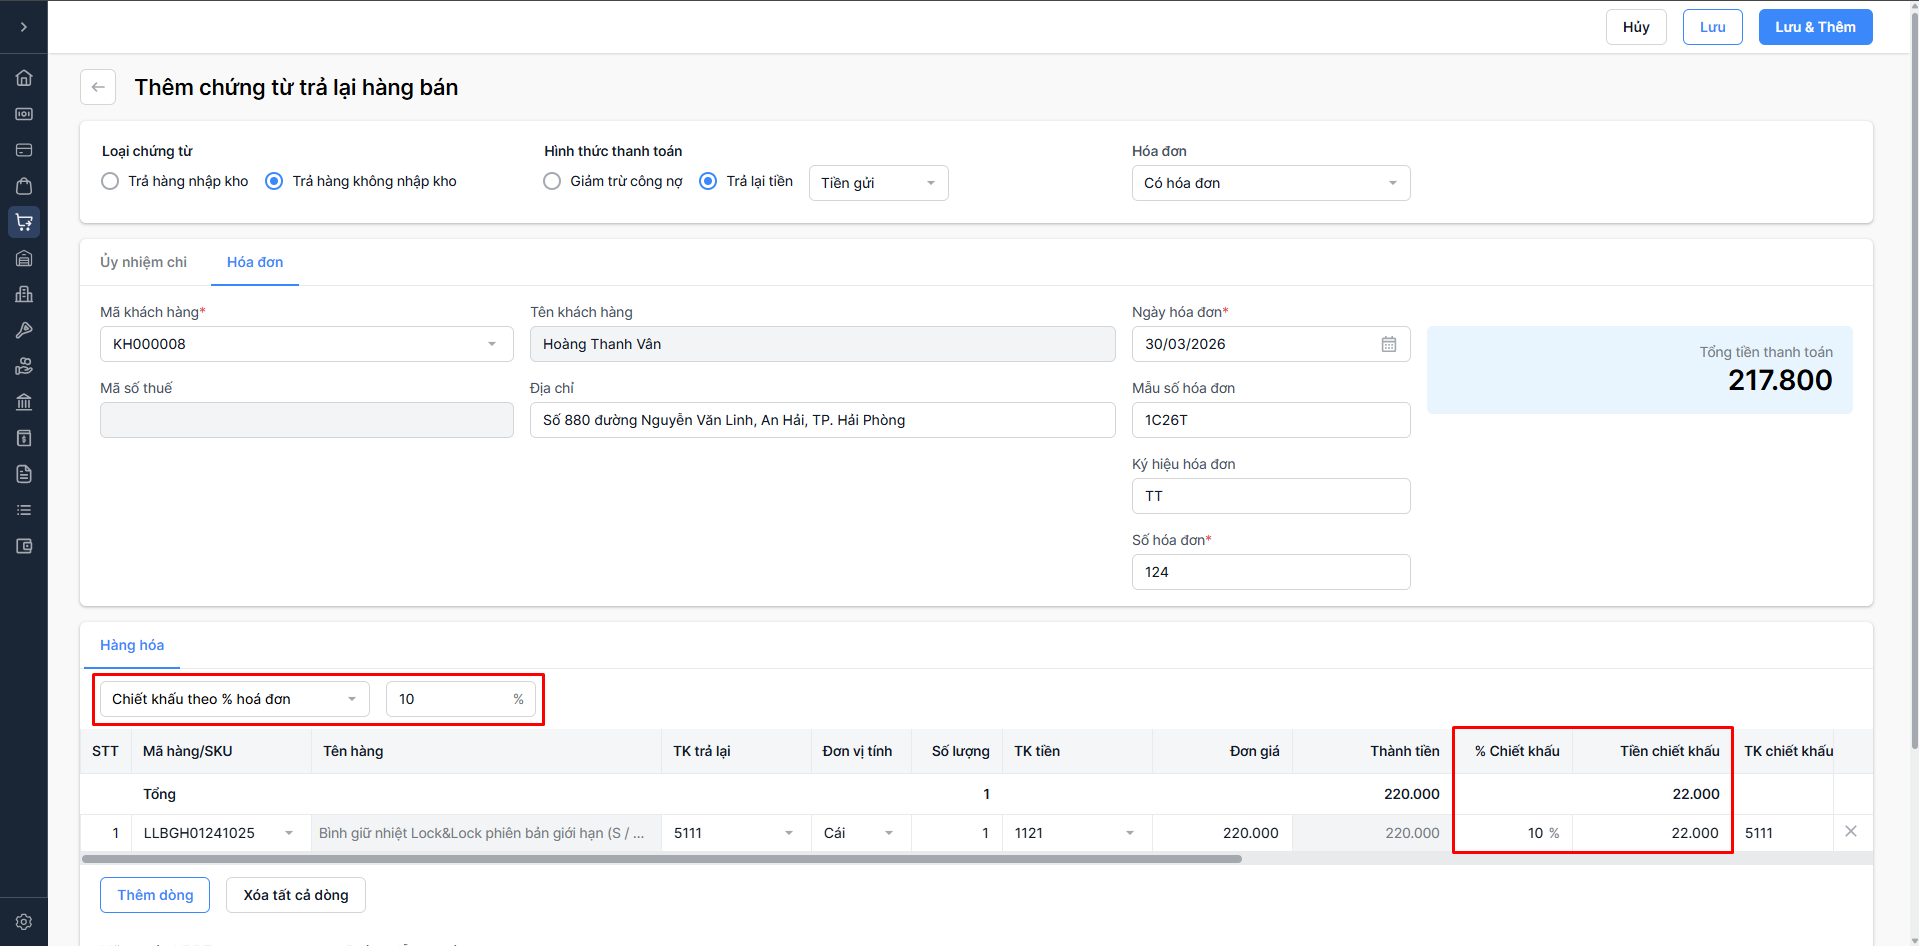Open the home dashboard icon in sidebar
Viewport: 1919px width, 946px height.
(x=24, y=78)
